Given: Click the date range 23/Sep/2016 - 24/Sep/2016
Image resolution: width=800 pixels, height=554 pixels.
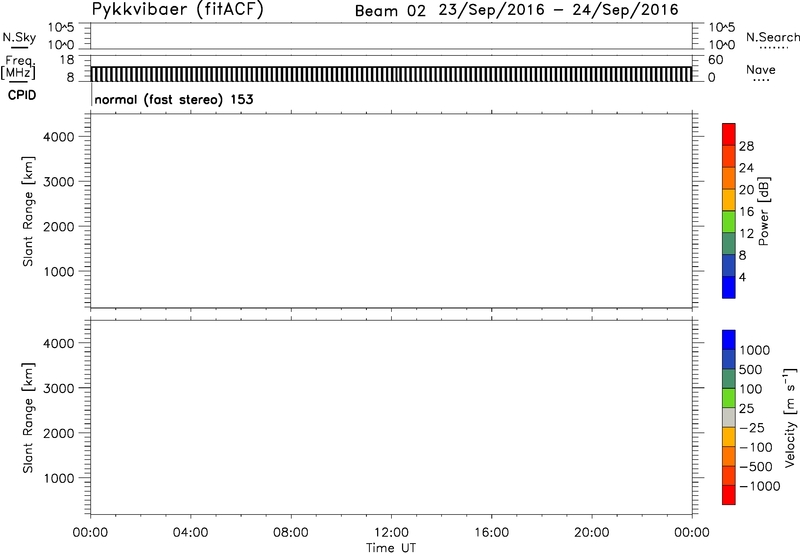Looking at the screenshot, I should coord(558,10).
